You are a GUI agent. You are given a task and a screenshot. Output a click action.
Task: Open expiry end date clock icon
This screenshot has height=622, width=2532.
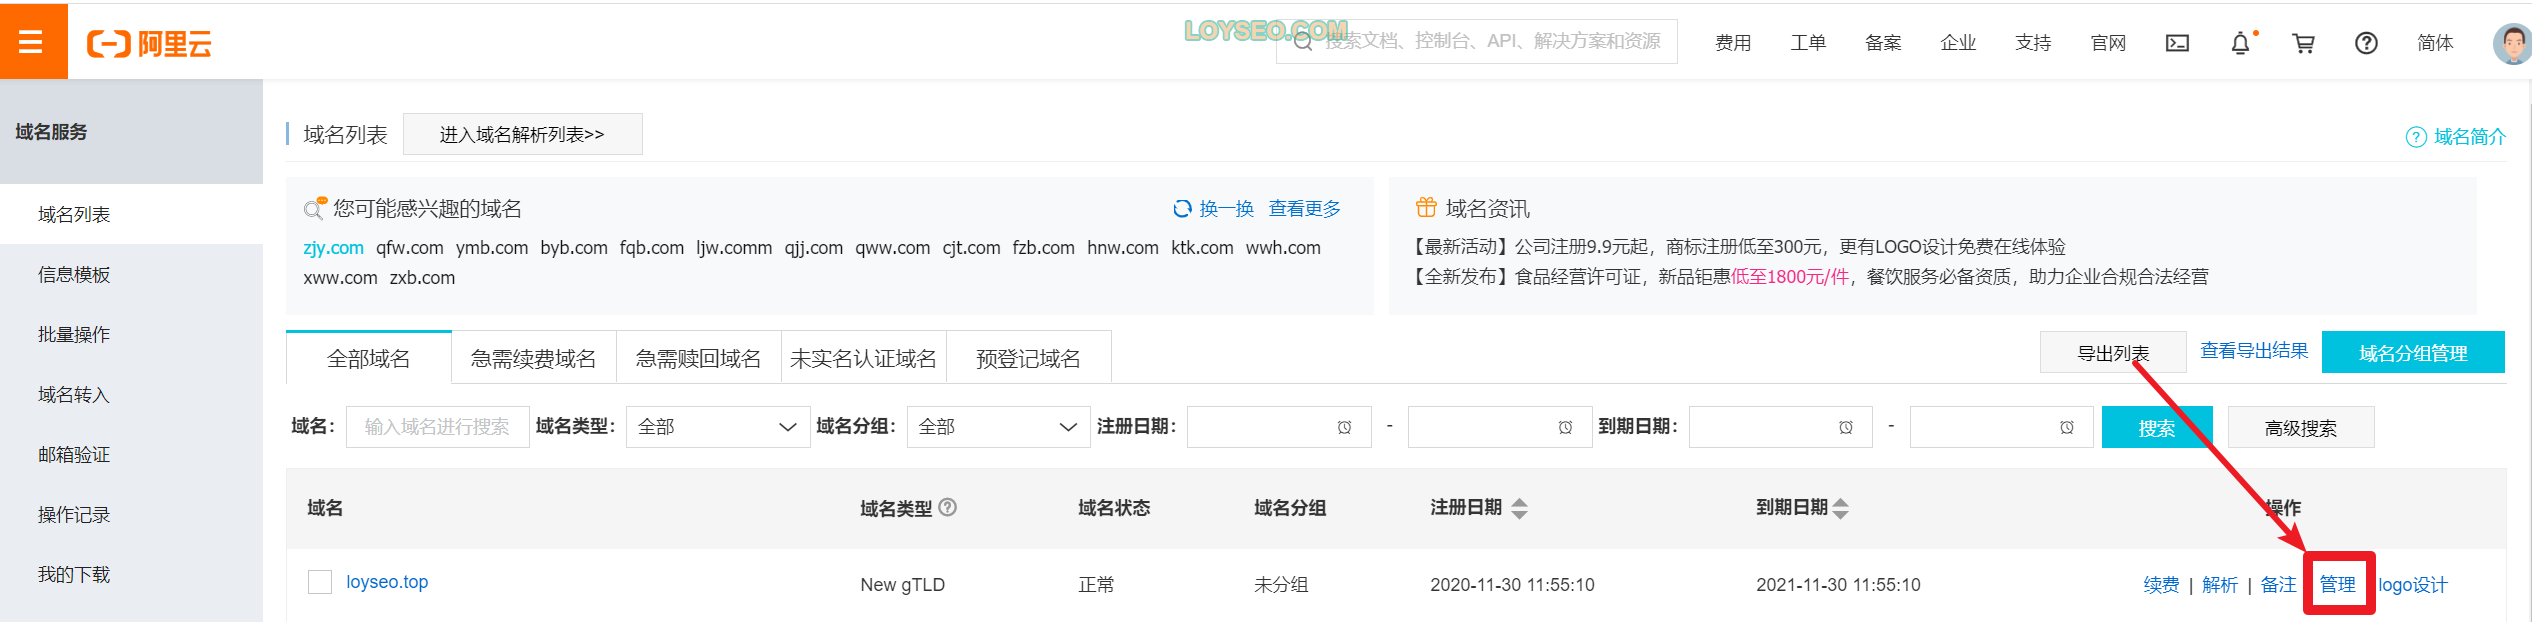(x=2067, y=427)
